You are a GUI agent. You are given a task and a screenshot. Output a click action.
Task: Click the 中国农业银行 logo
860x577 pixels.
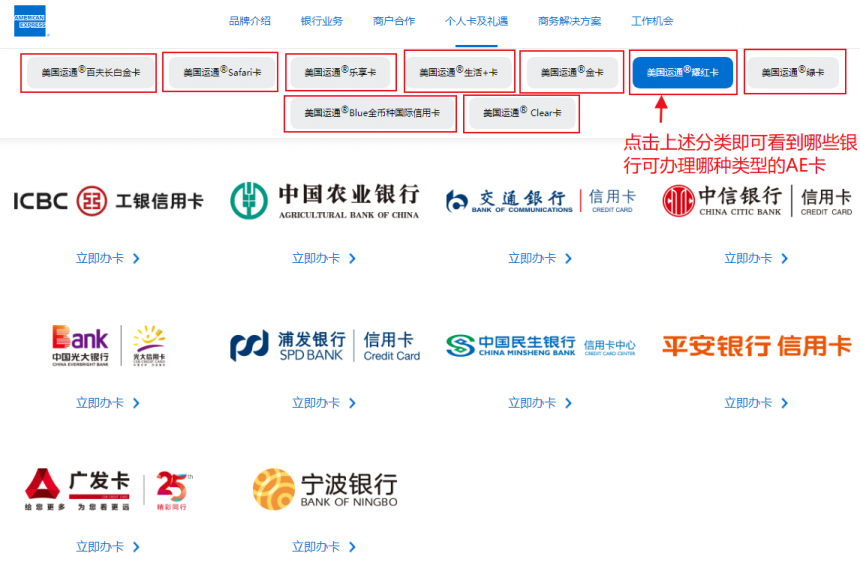[325, 201]
